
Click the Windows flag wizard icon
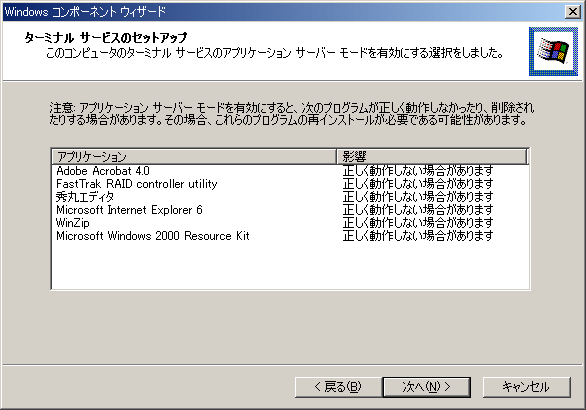tap(553, 52)
